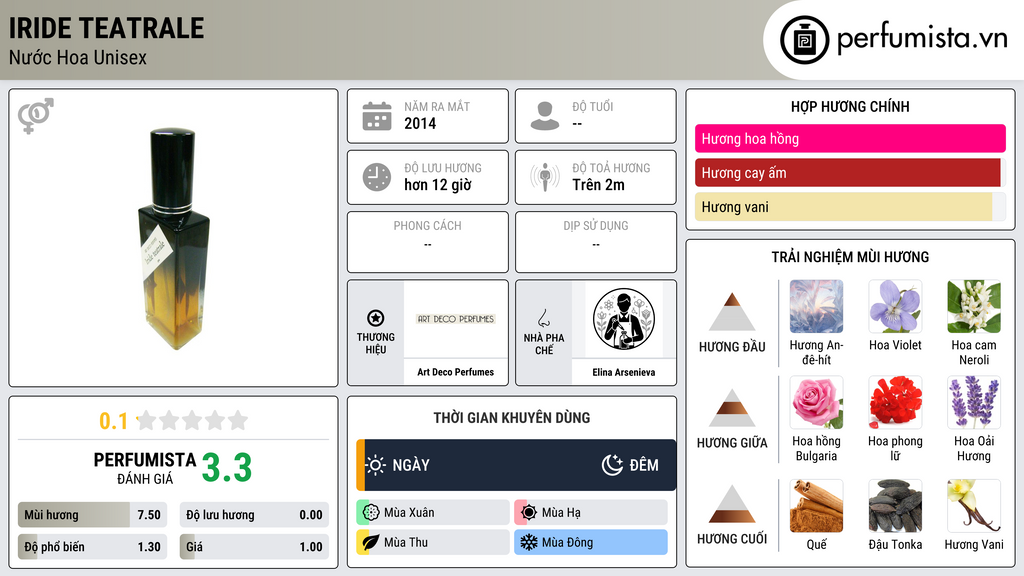Click the Hương hoa hồng accord bar
Screen dimensions: 1024x576
(x=850, y=138)
